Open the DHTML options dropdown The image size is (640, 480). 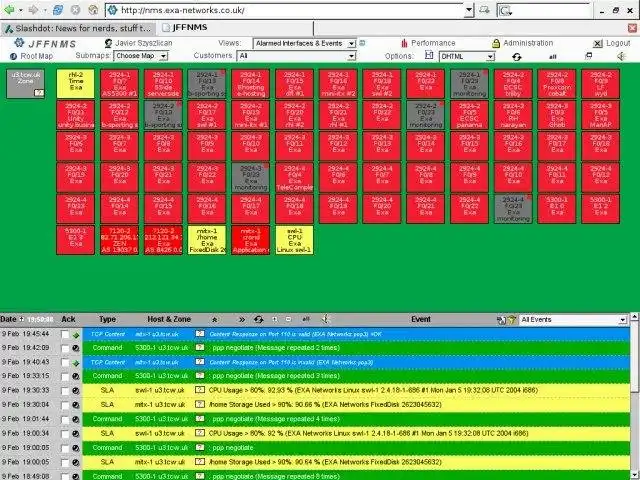point(467,56)
